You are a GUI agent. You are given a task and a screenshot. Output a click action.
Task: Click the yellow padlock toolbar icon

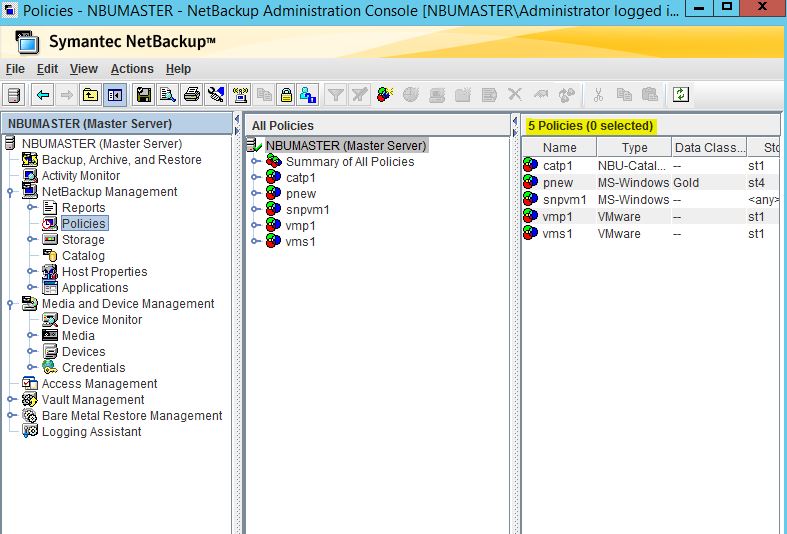(286, 95)
